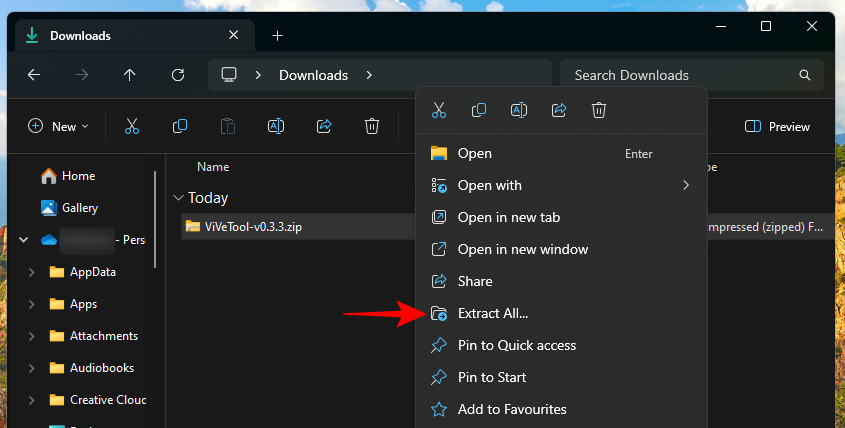This screenshot has height=428, width=845.
Task: Open the New dropdown menu
Action: pos(59,127)
